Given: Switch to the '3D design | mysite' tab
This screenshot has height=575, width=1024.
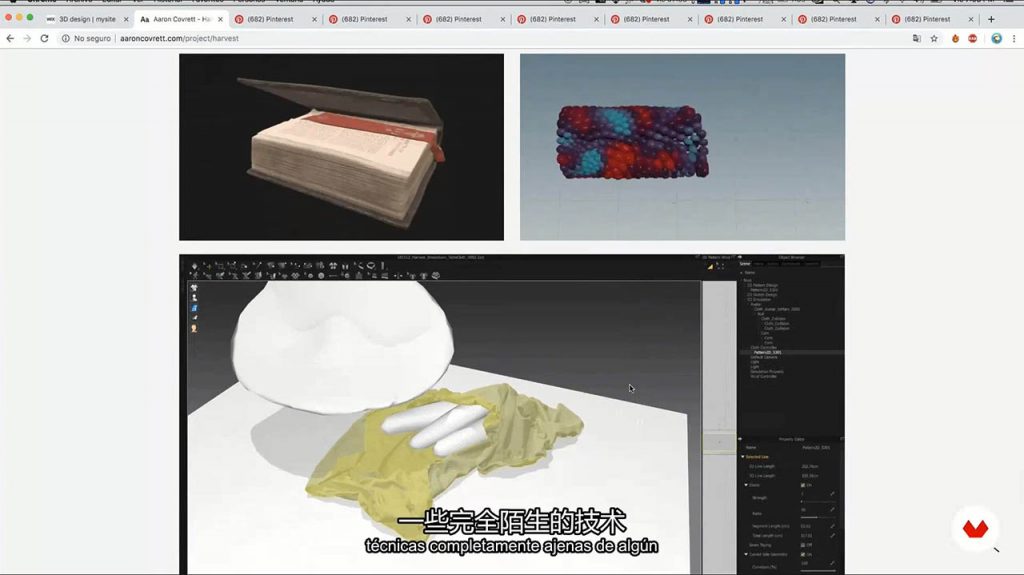Looking at the screenshot, I should pyautogui.click(x=87, y=19).
